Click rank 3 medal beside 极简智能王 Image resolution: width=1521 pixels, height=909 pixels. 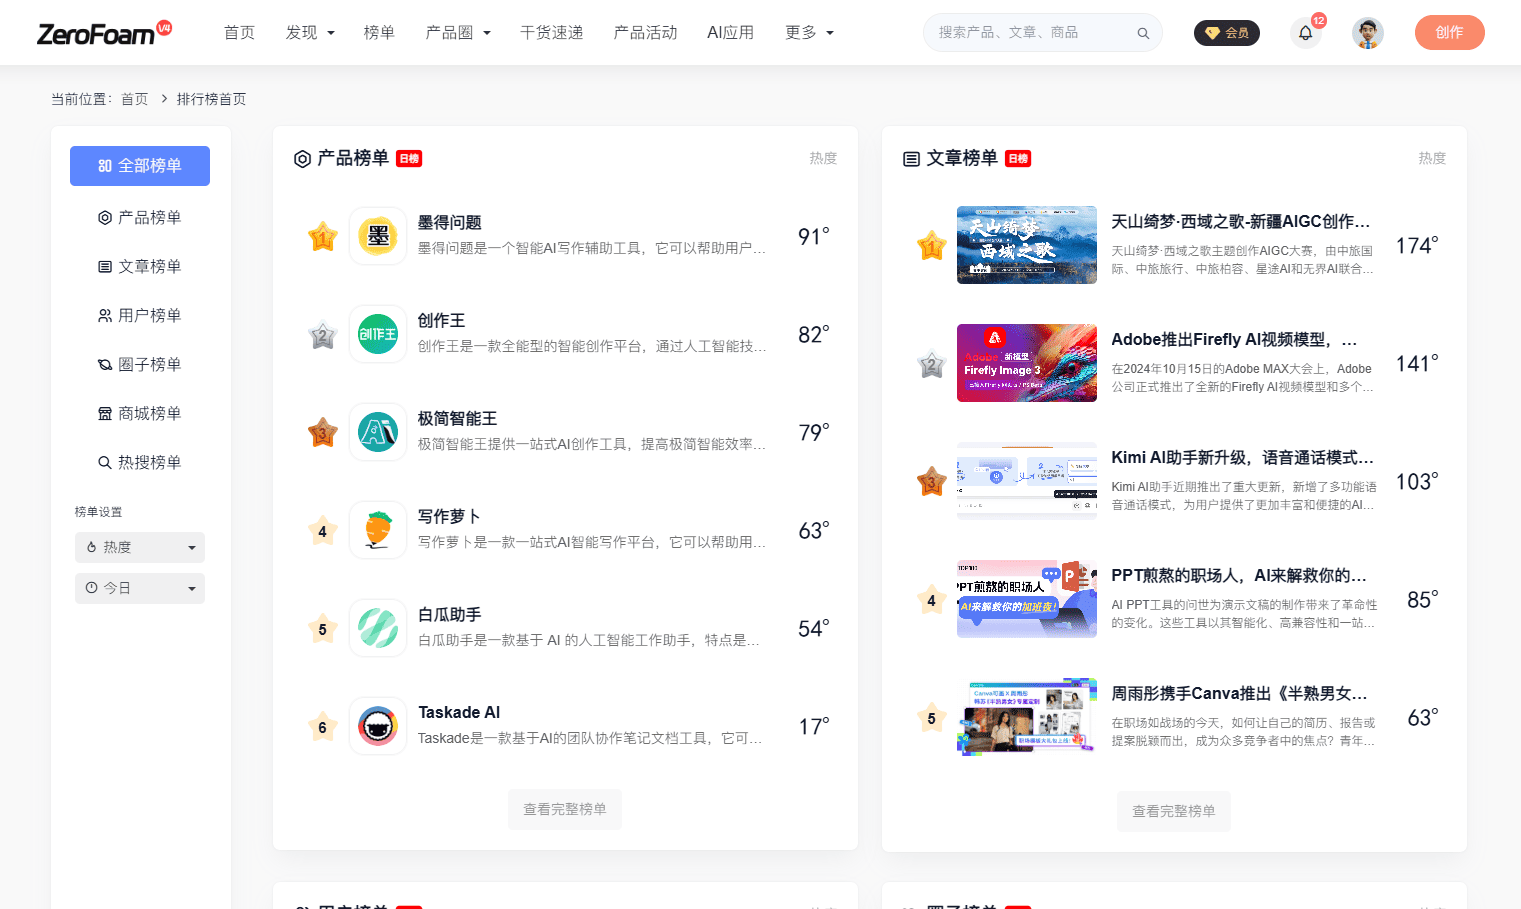pyautogui.click(x=322, y=433)
